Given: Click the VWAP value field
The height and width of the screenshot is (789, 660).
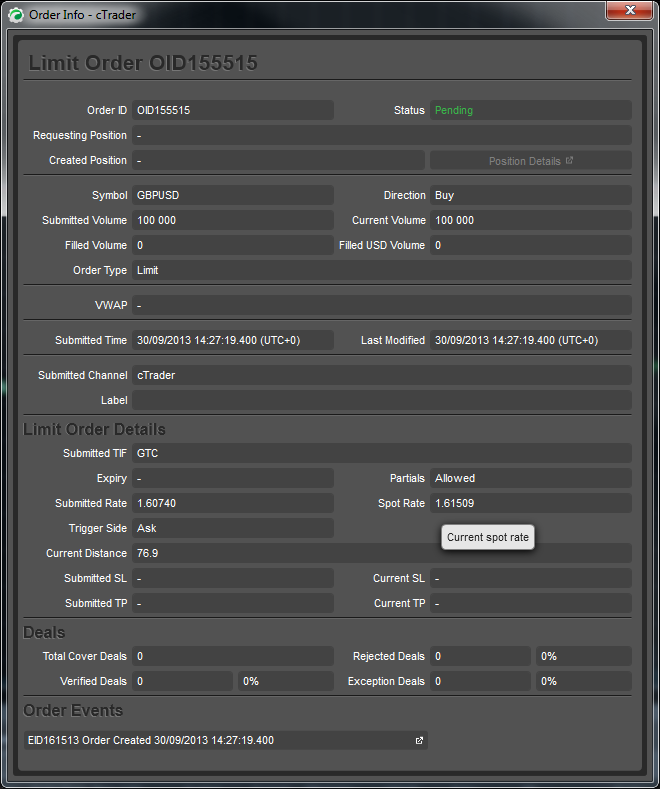Looking at the screenshot, I should [x=382, y=305].
